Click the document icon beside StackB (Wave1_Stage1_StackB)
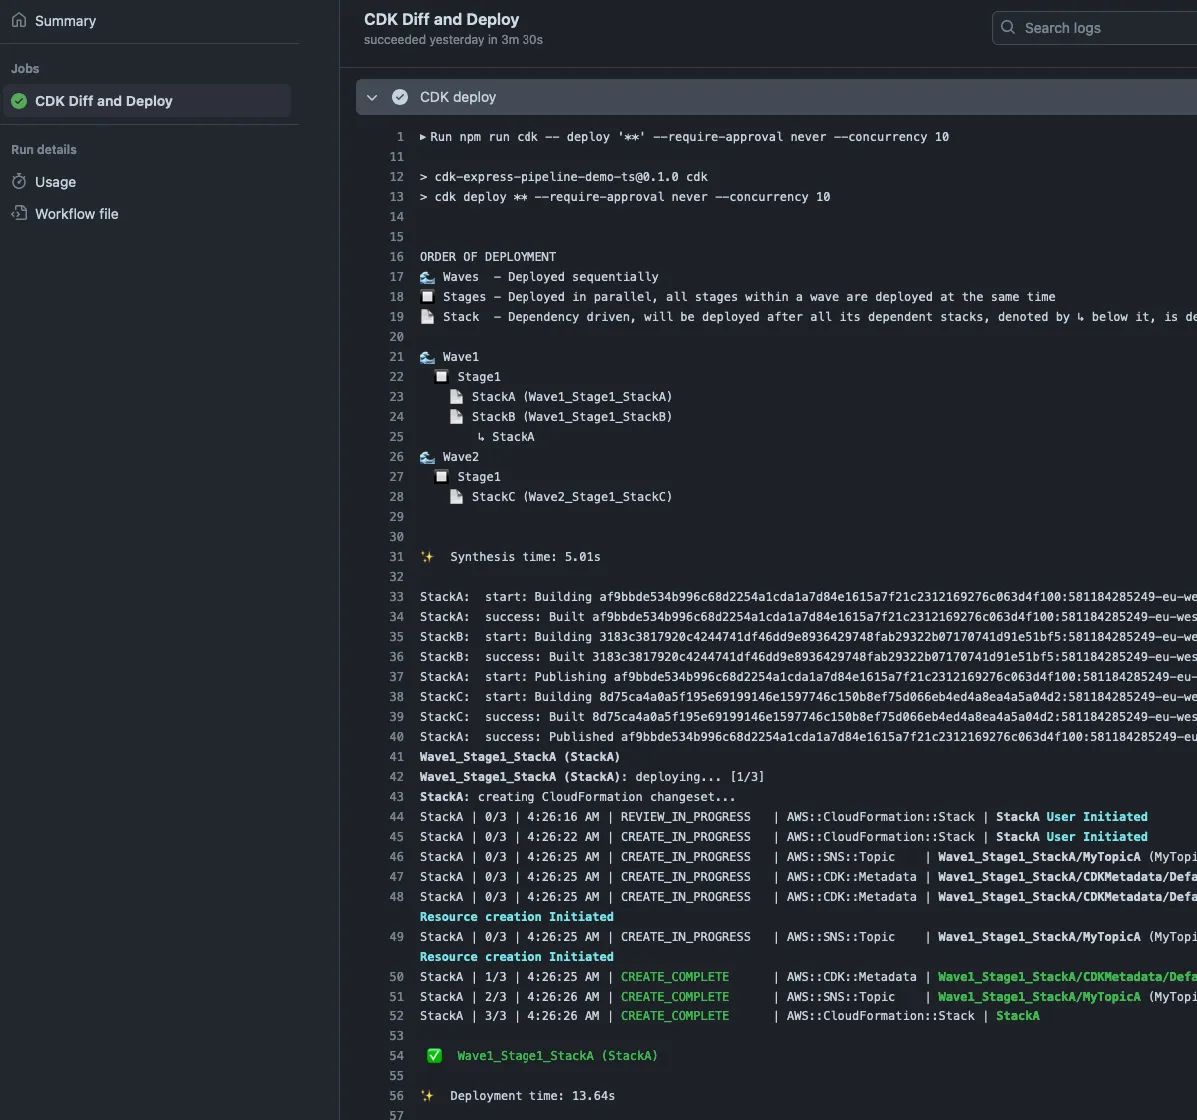 (x=457, y=417)
